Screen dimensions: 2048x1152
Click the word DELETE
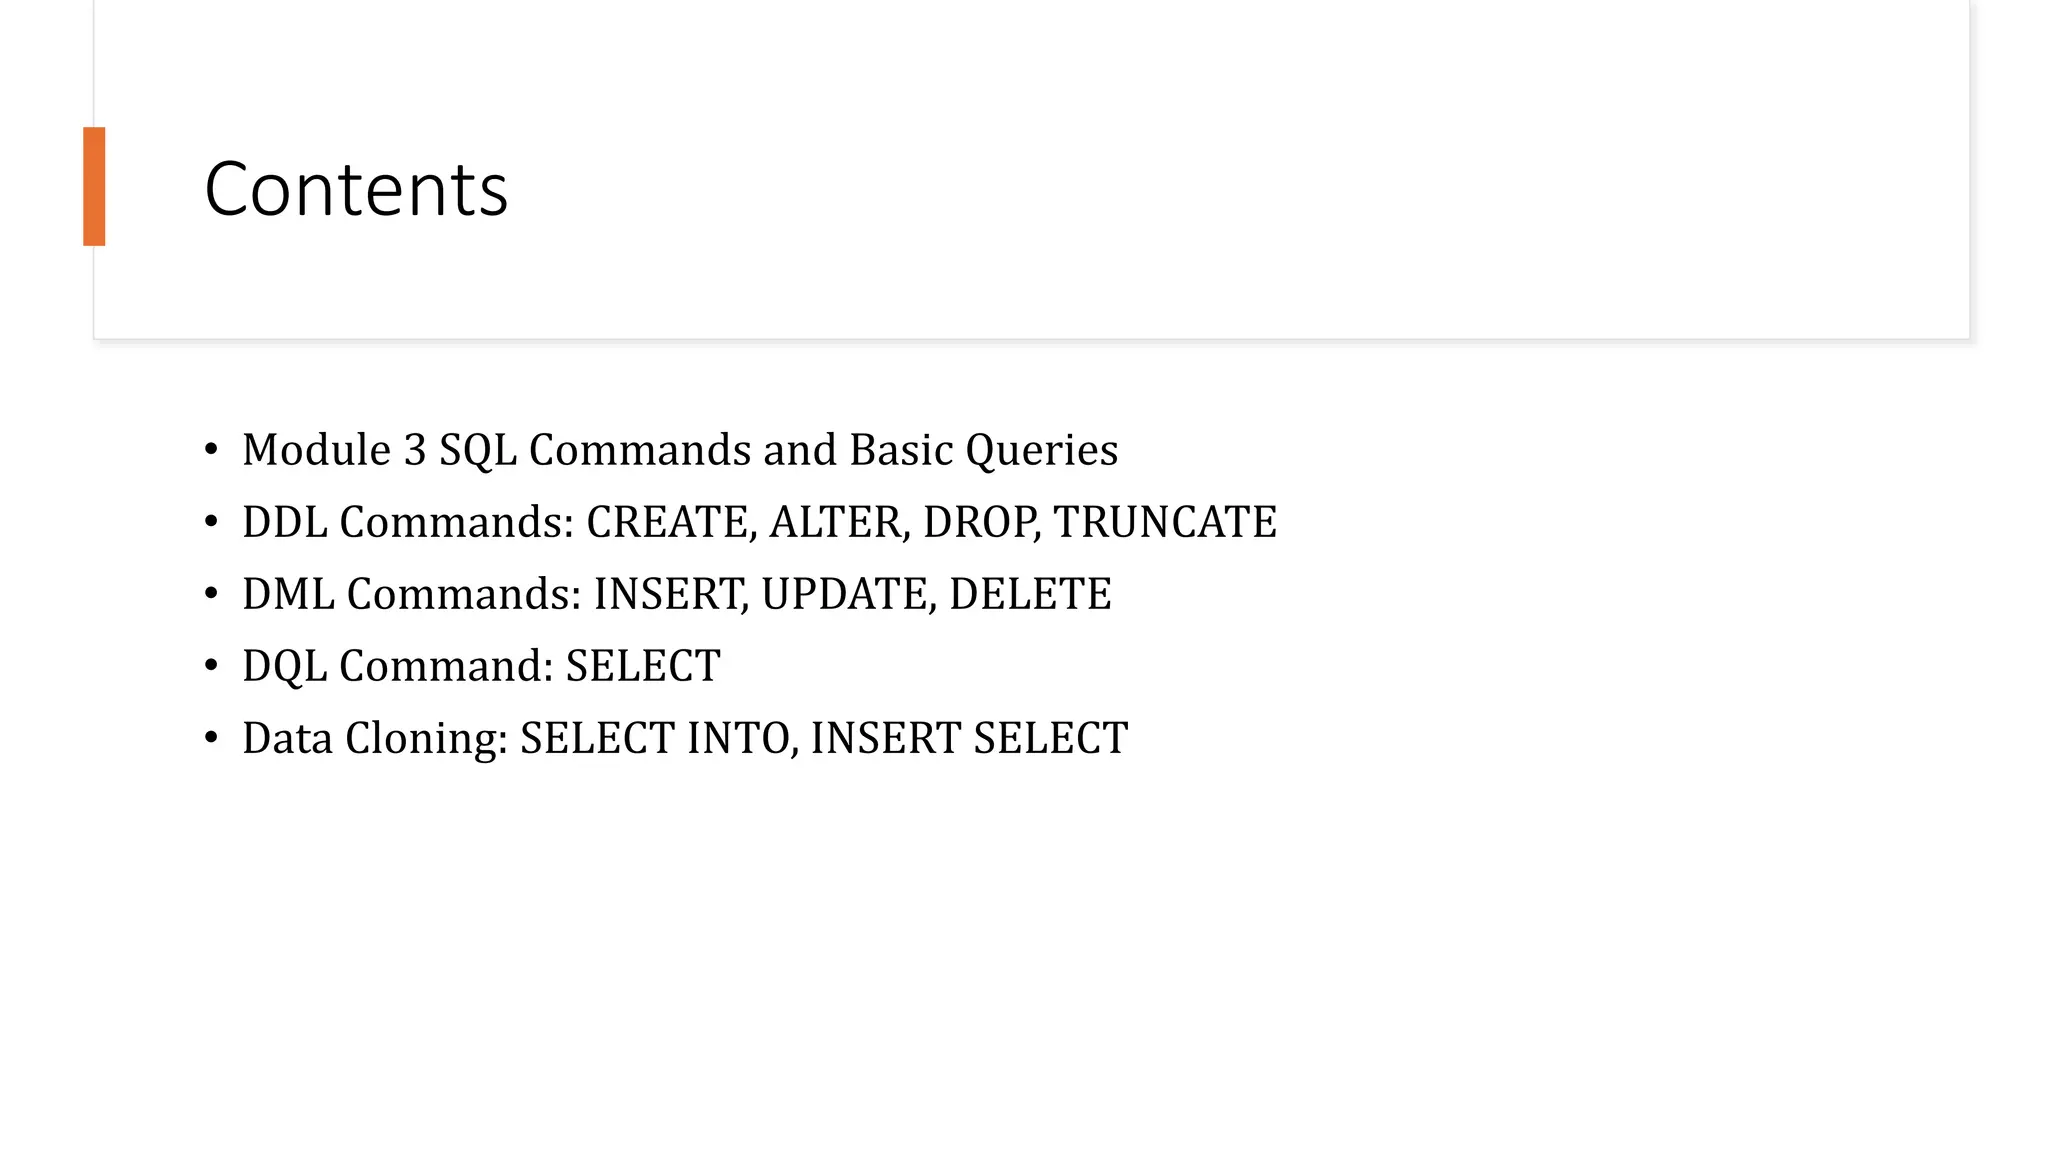pos(1030,594)
